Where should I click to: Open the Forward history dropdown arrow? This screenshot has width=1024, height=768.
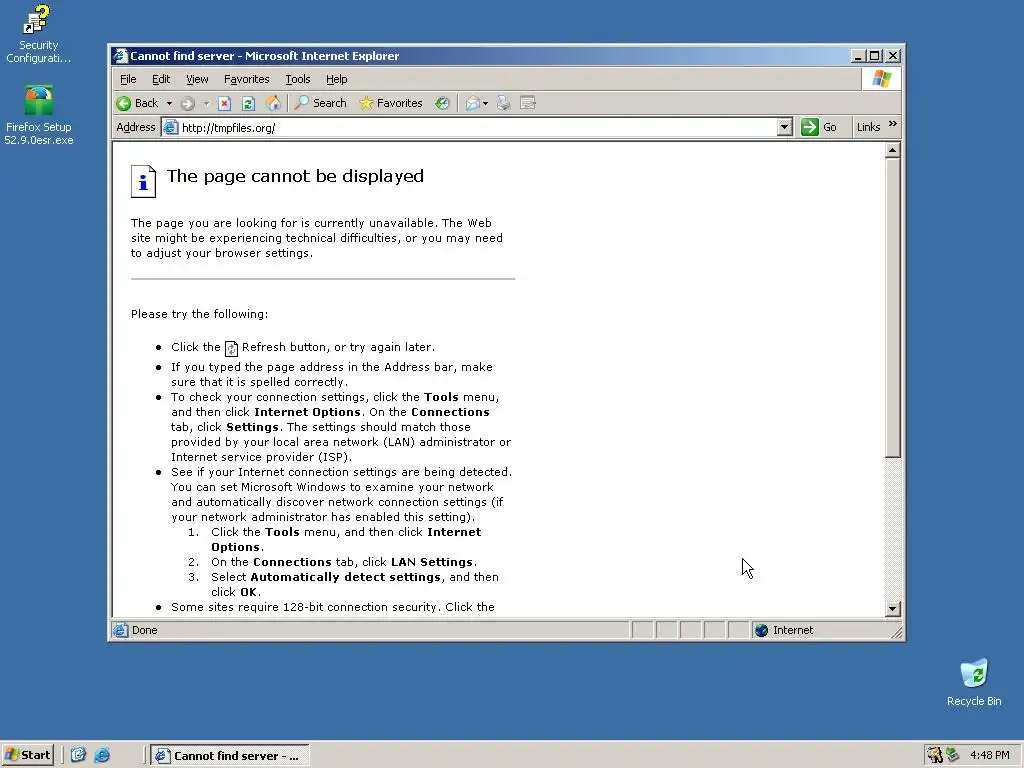tap(206, 103)
